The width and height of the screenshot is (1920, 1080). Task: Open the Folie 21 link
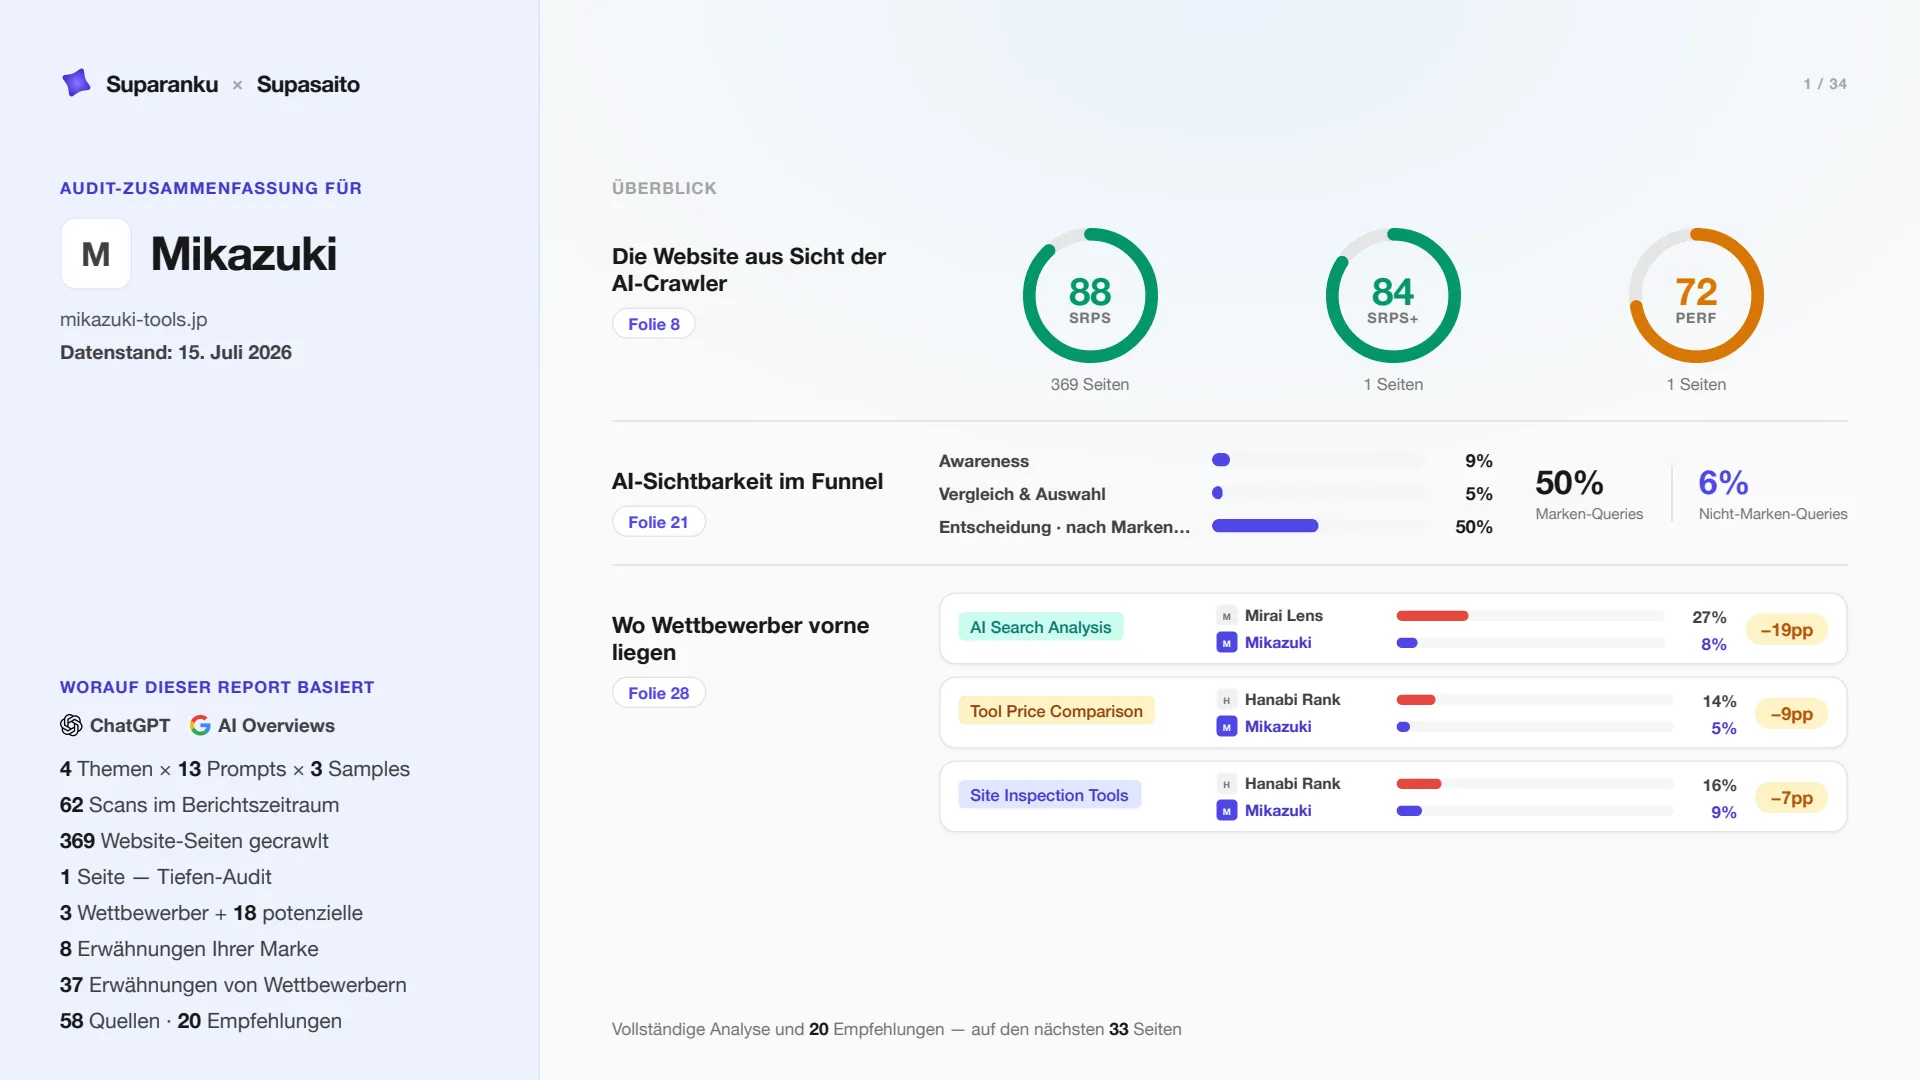click(x=658, y=522)
